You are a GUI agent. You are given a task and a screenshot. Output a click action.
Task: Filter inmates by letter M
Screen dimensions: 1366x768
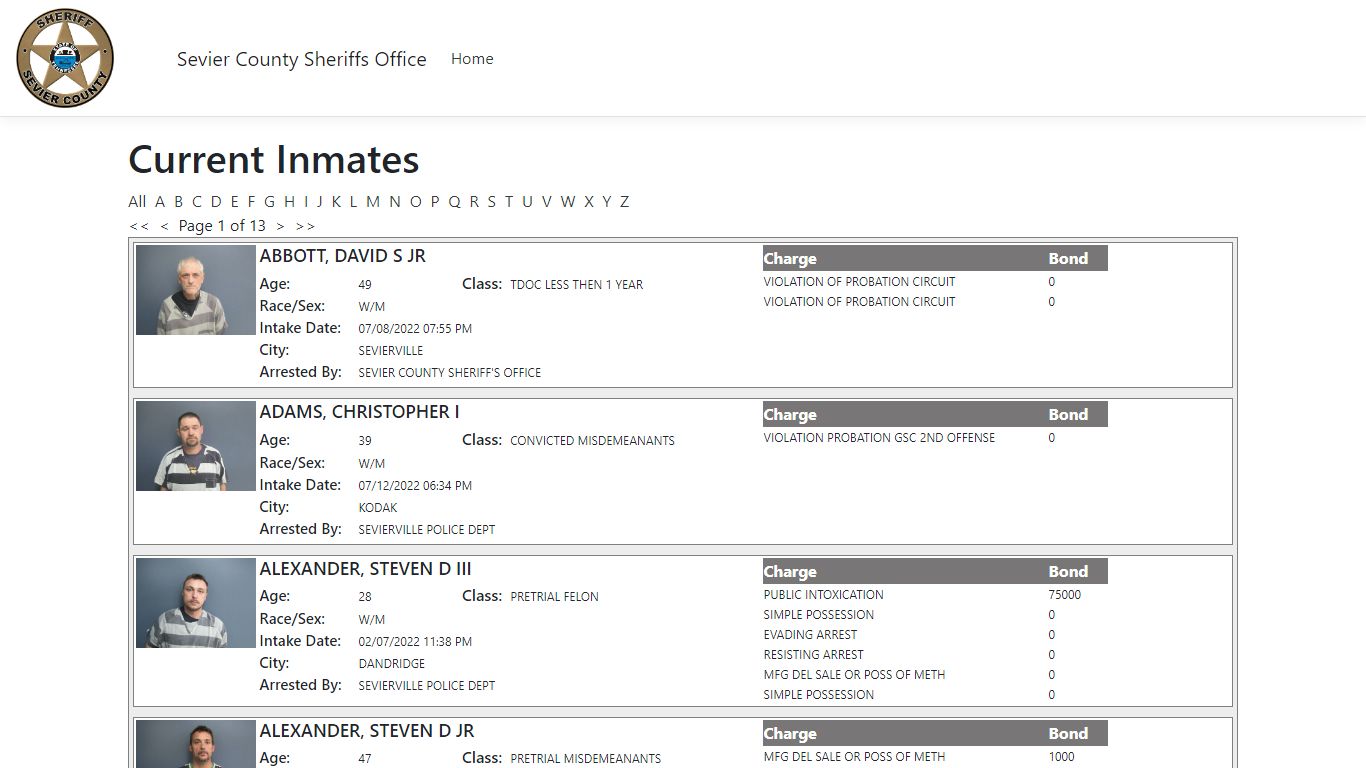pos(373,201)
